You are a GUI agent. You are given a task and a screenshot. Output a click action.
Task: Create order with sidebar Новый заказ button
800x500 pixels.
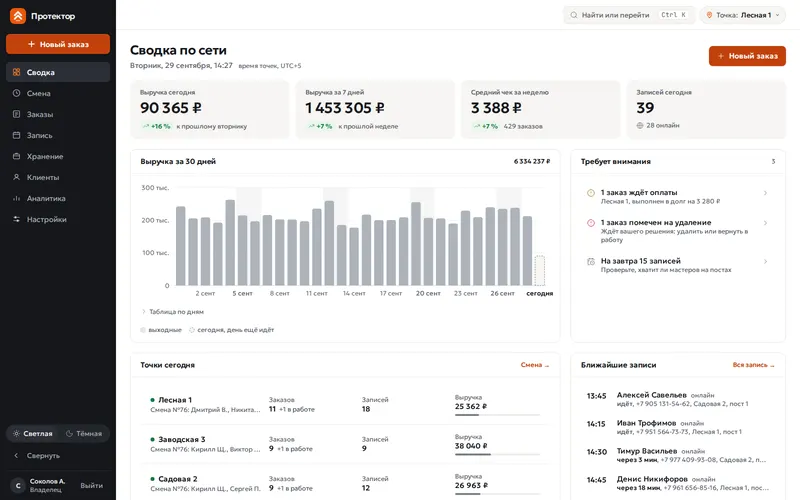(58, 44)
